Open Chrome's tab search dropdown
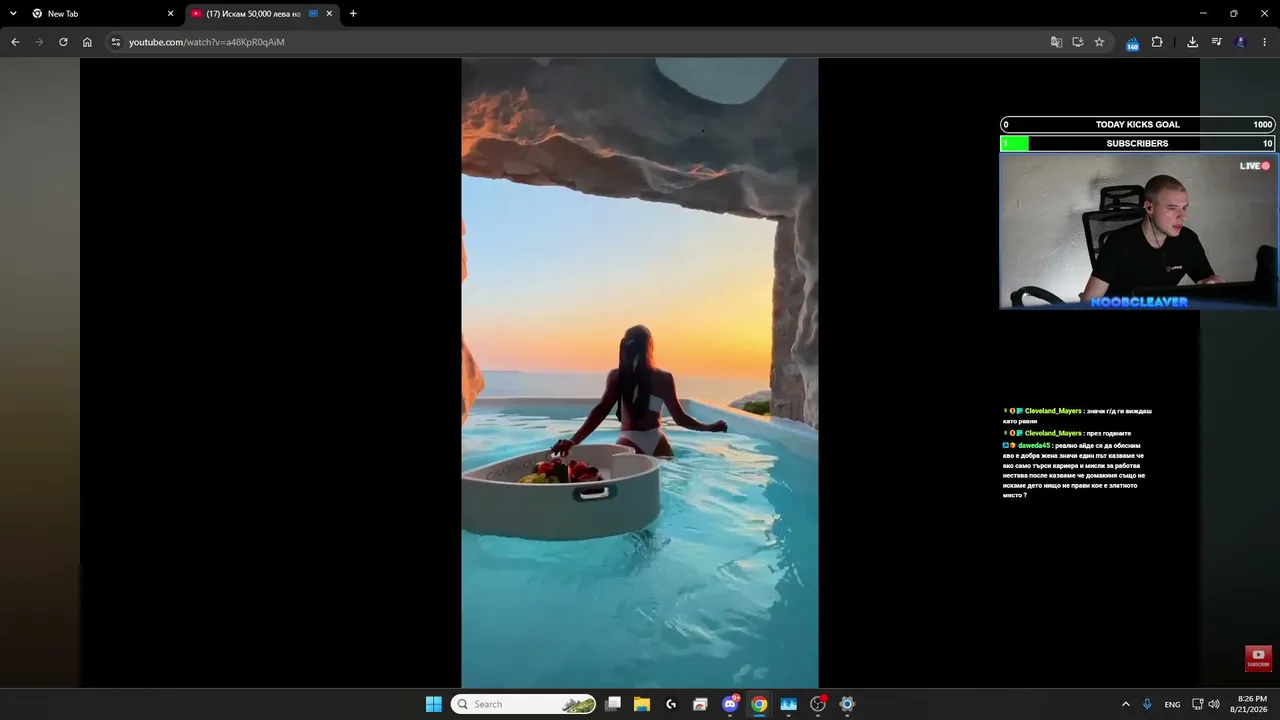Viewport: 1280px width, 720px height. pos(13,14)
